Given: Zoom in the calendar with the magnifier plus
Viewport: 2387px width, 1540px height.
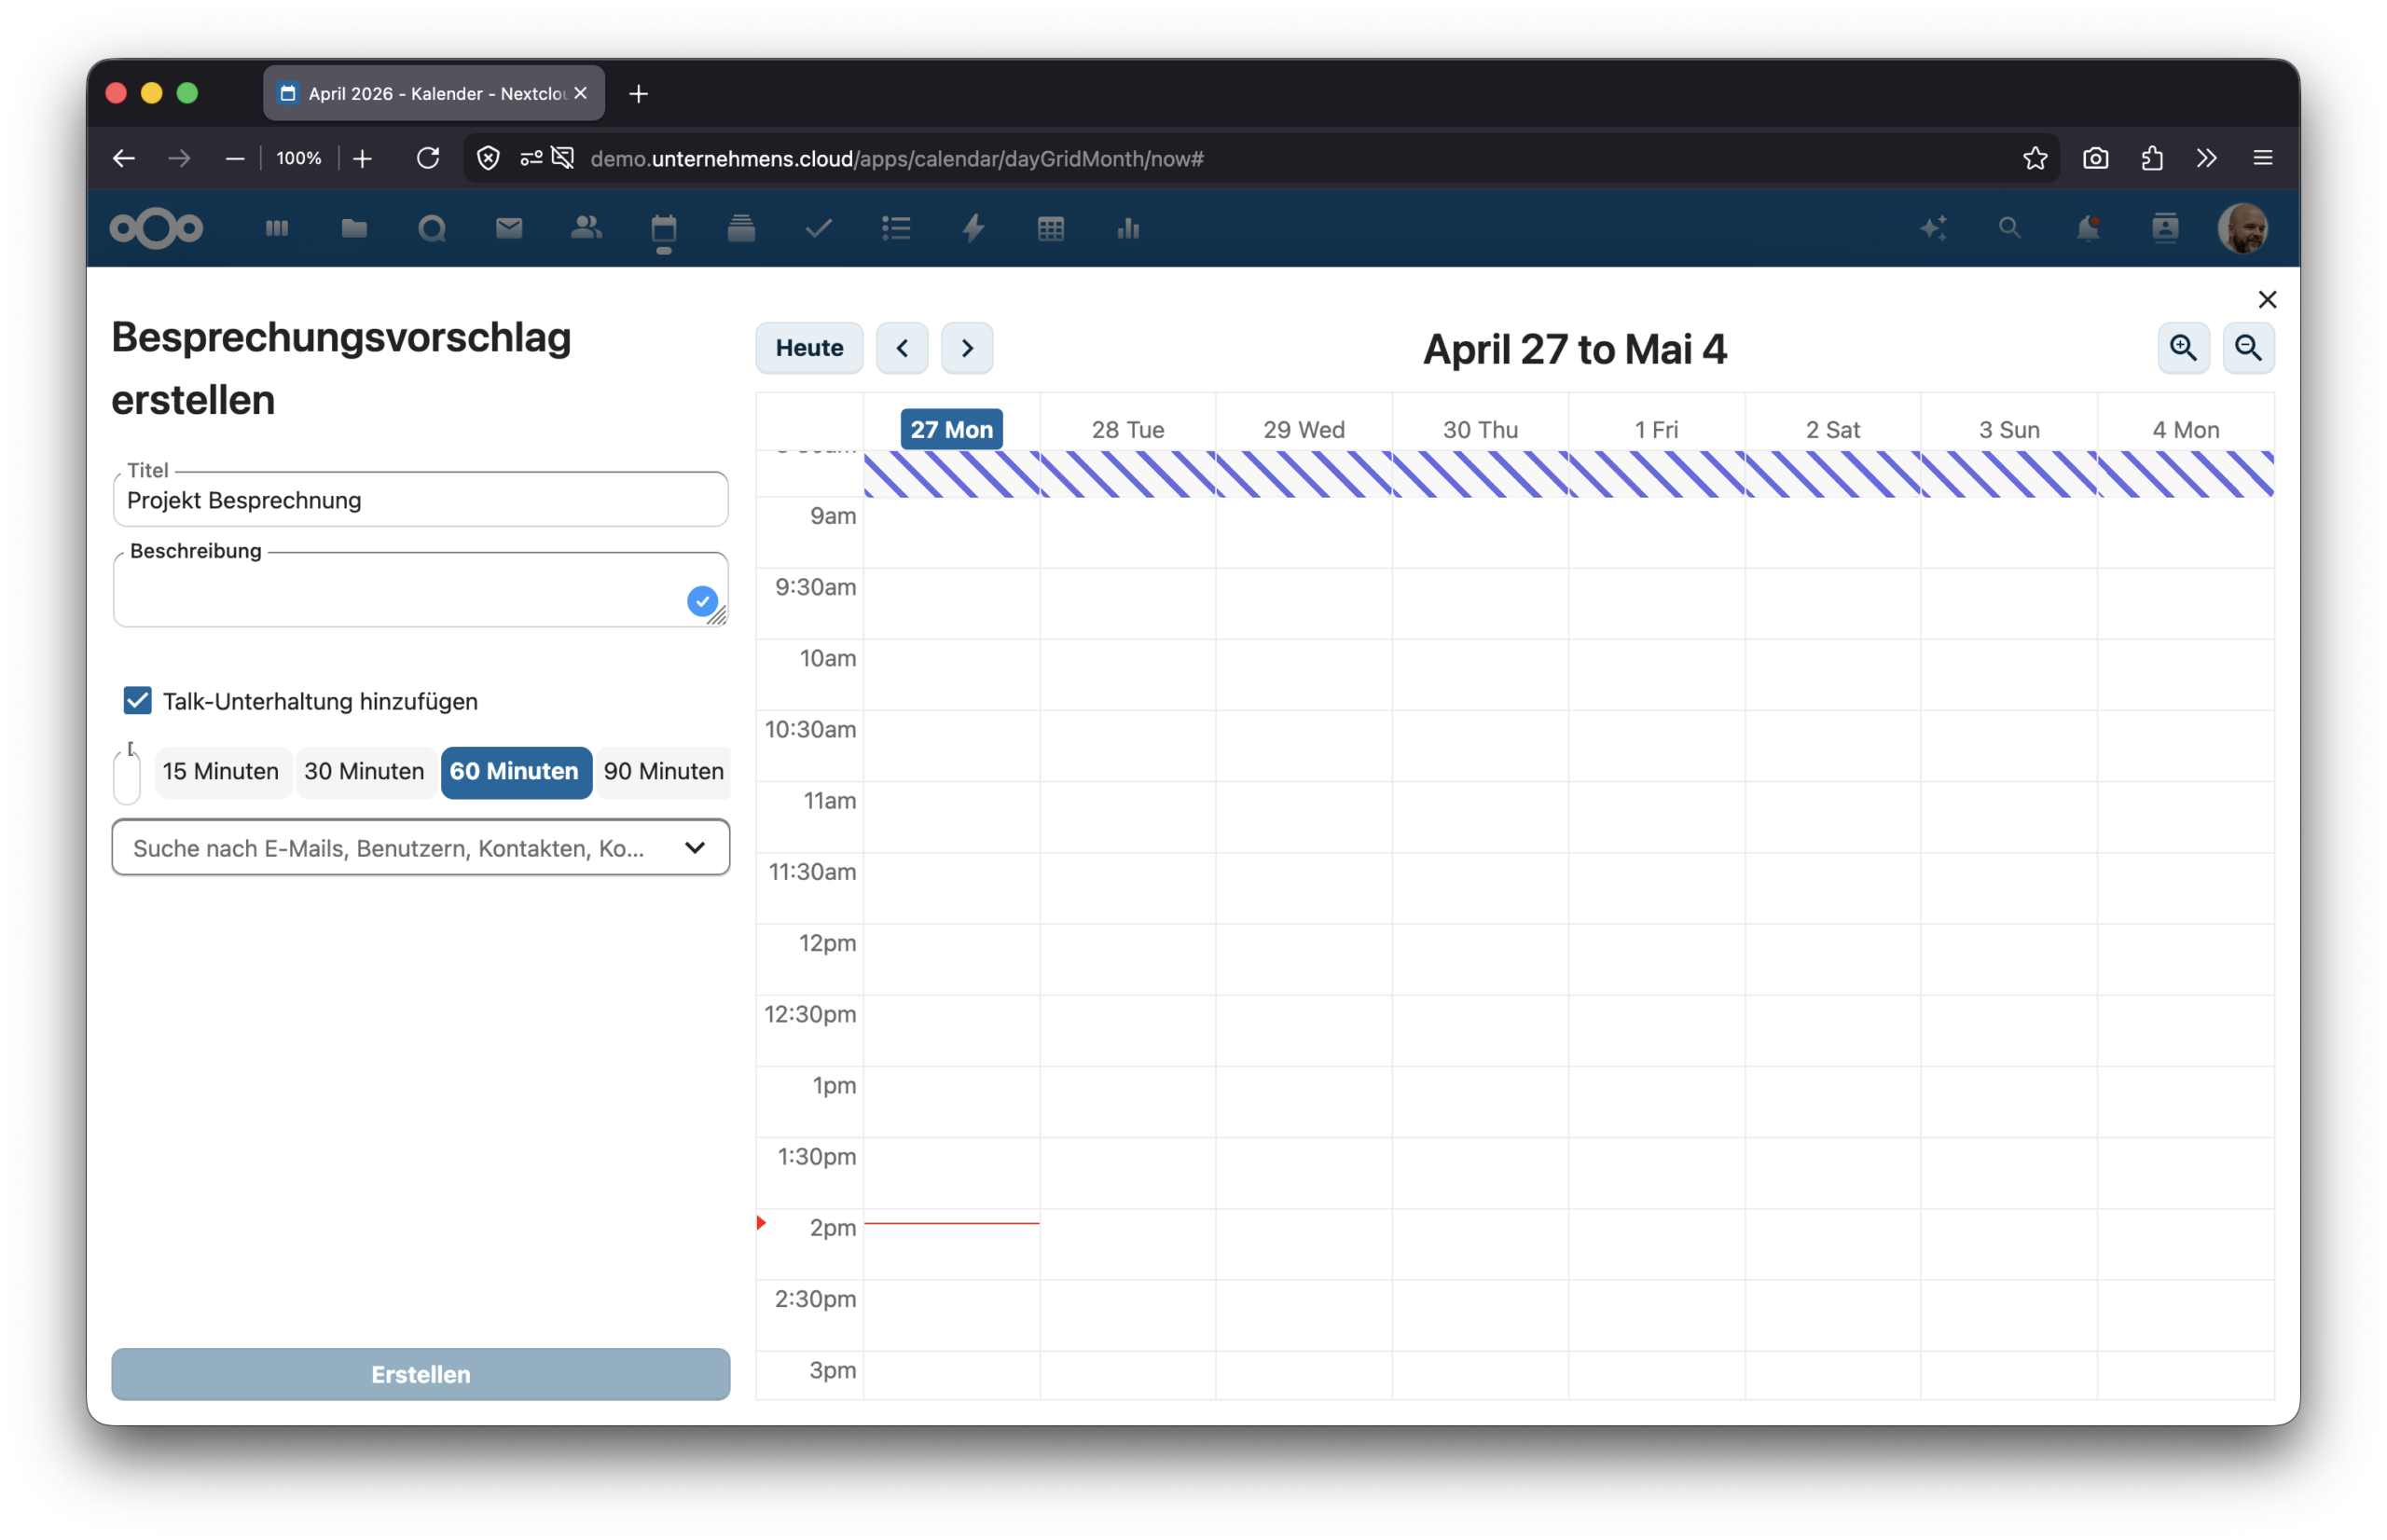Looking at the screenshot, I should pyautogui.click(x=2183, y=348).
